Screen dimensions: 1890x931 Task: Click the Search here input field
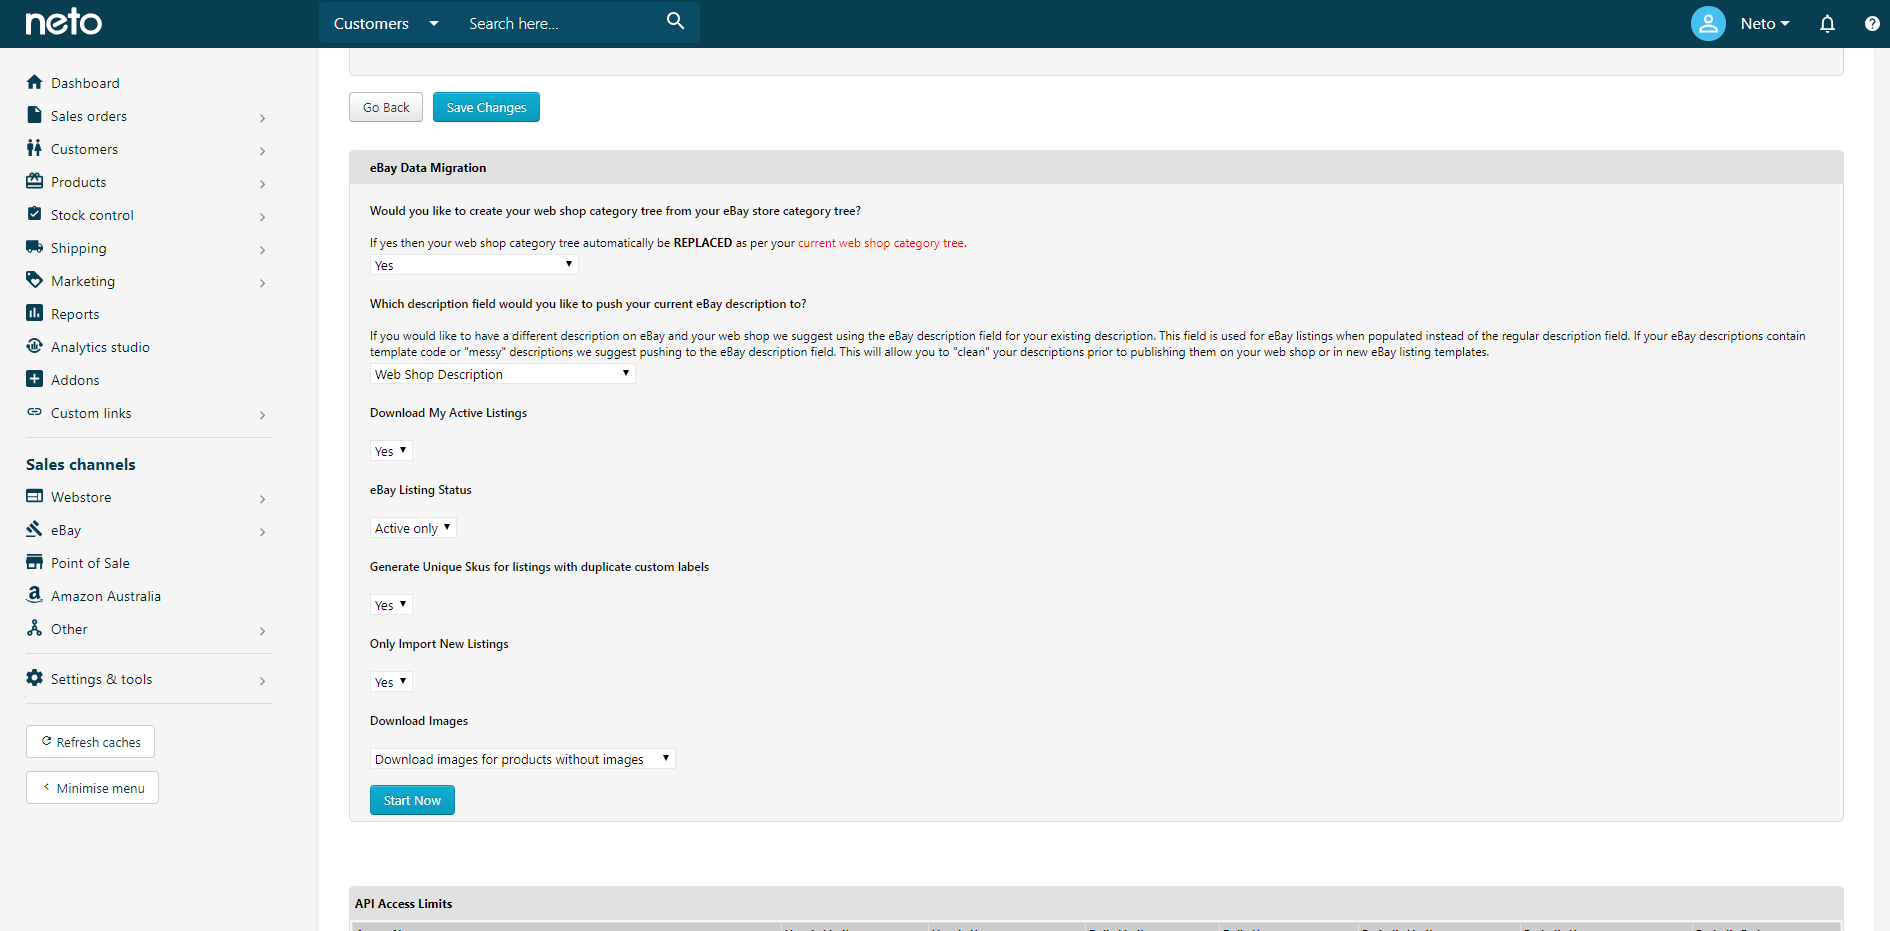pyautogui.click(x=560, y=23)
